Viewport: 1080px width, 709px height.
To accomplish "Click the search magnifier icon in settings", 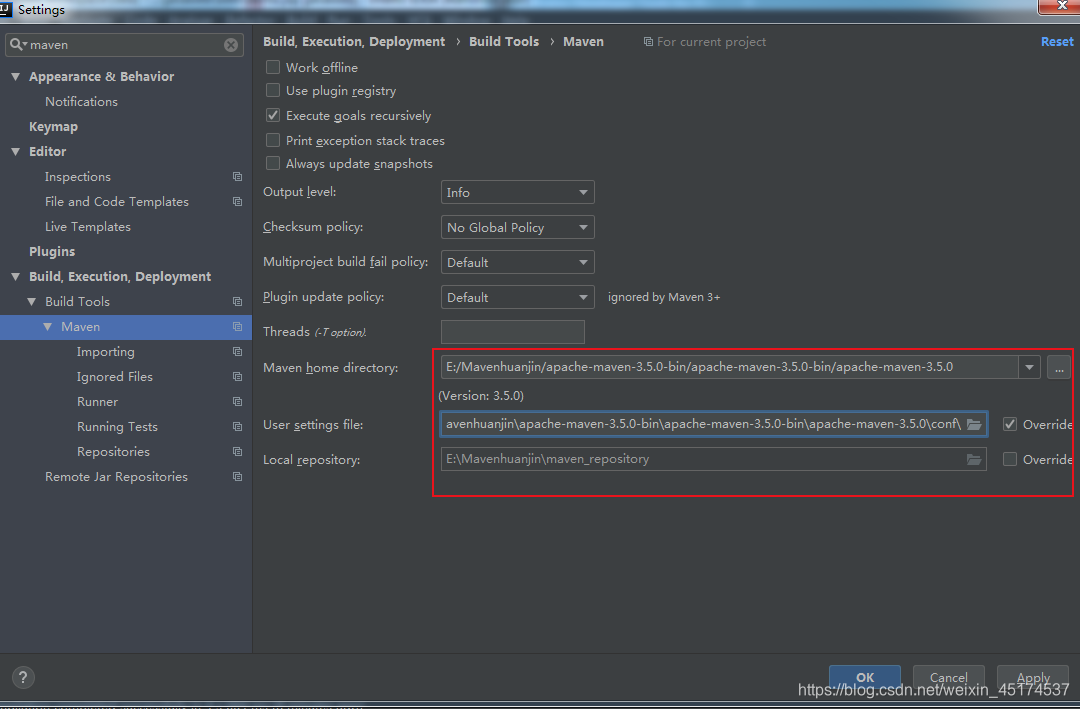I will 17,45.
